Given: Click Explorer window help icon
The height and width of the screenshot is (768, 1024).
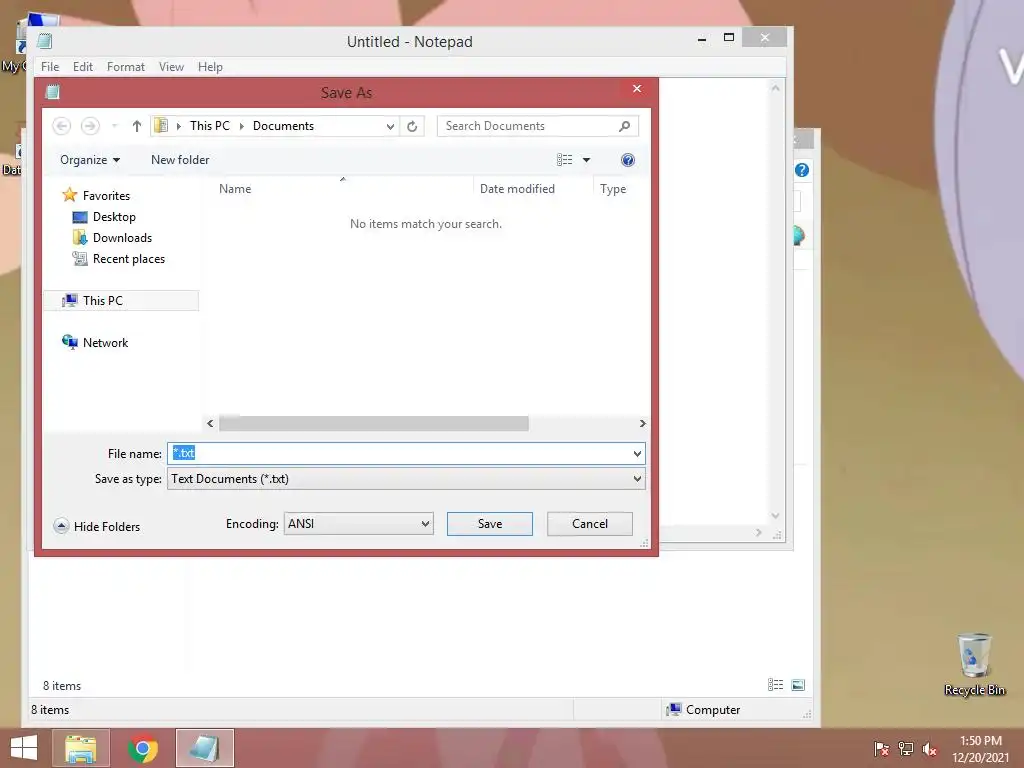Looking at the screenshot, I should (802, 170).
